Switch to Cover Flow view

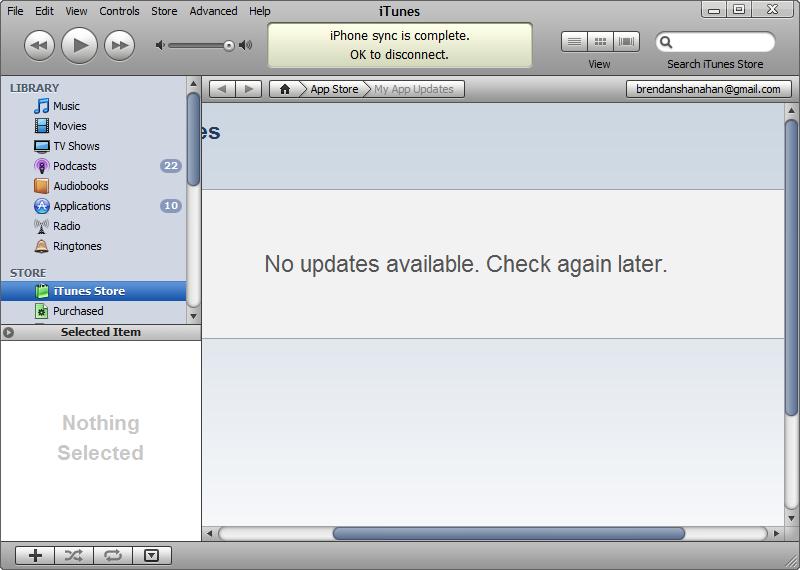coord(627,42)
